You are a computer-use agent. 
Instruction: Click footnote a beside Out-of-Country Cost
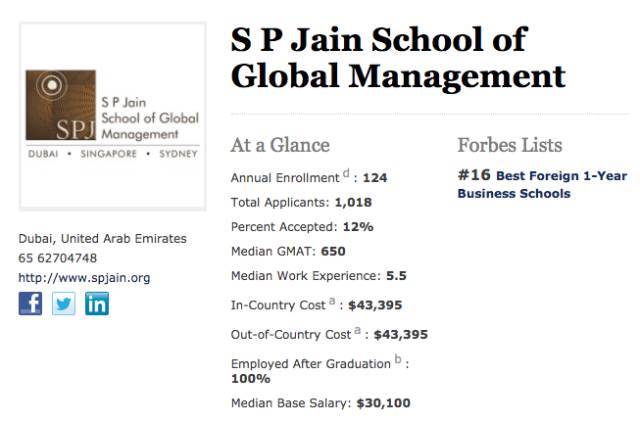coord(356,329)
